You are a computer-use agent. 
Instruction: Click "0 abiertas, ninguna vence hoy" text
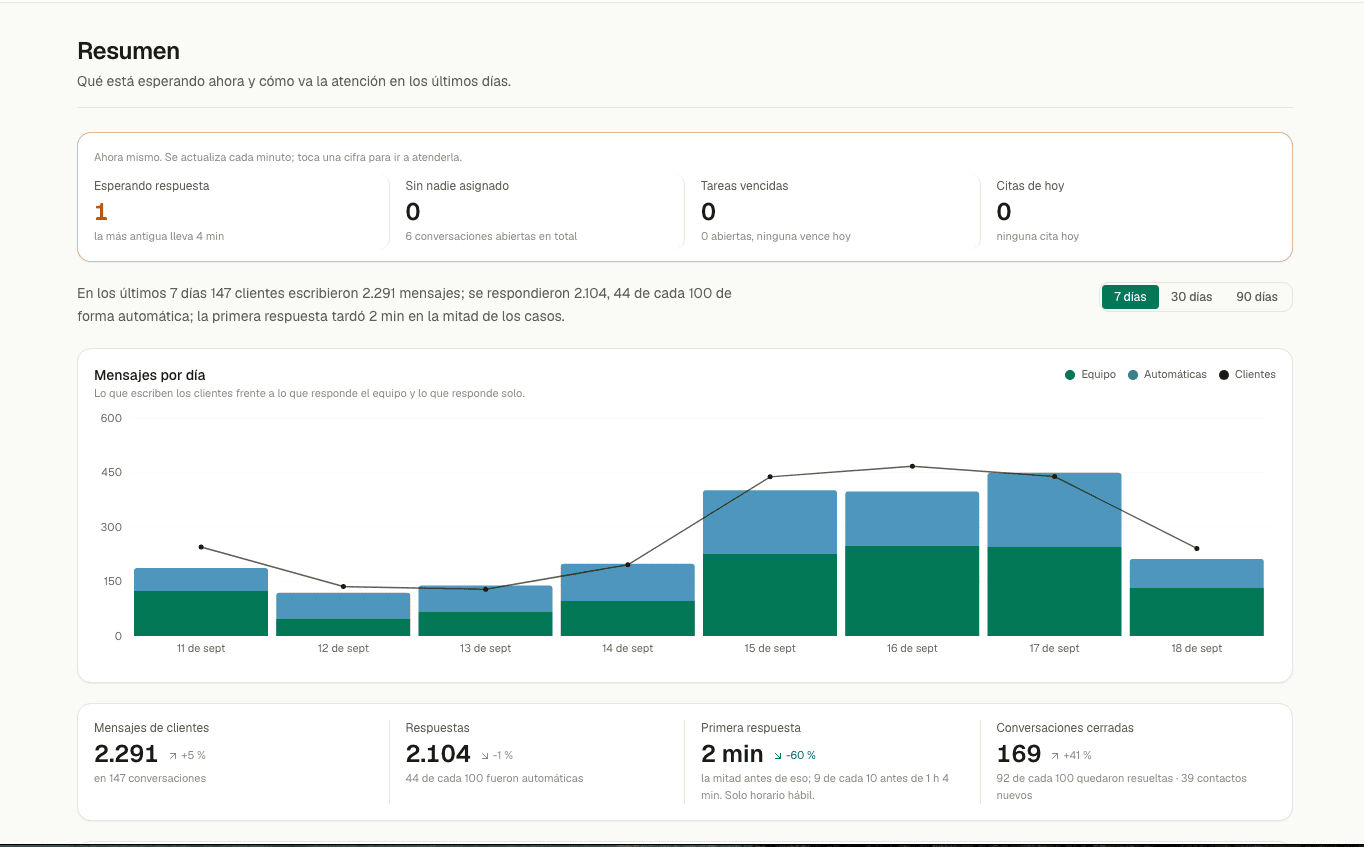[x=776, y=236]
